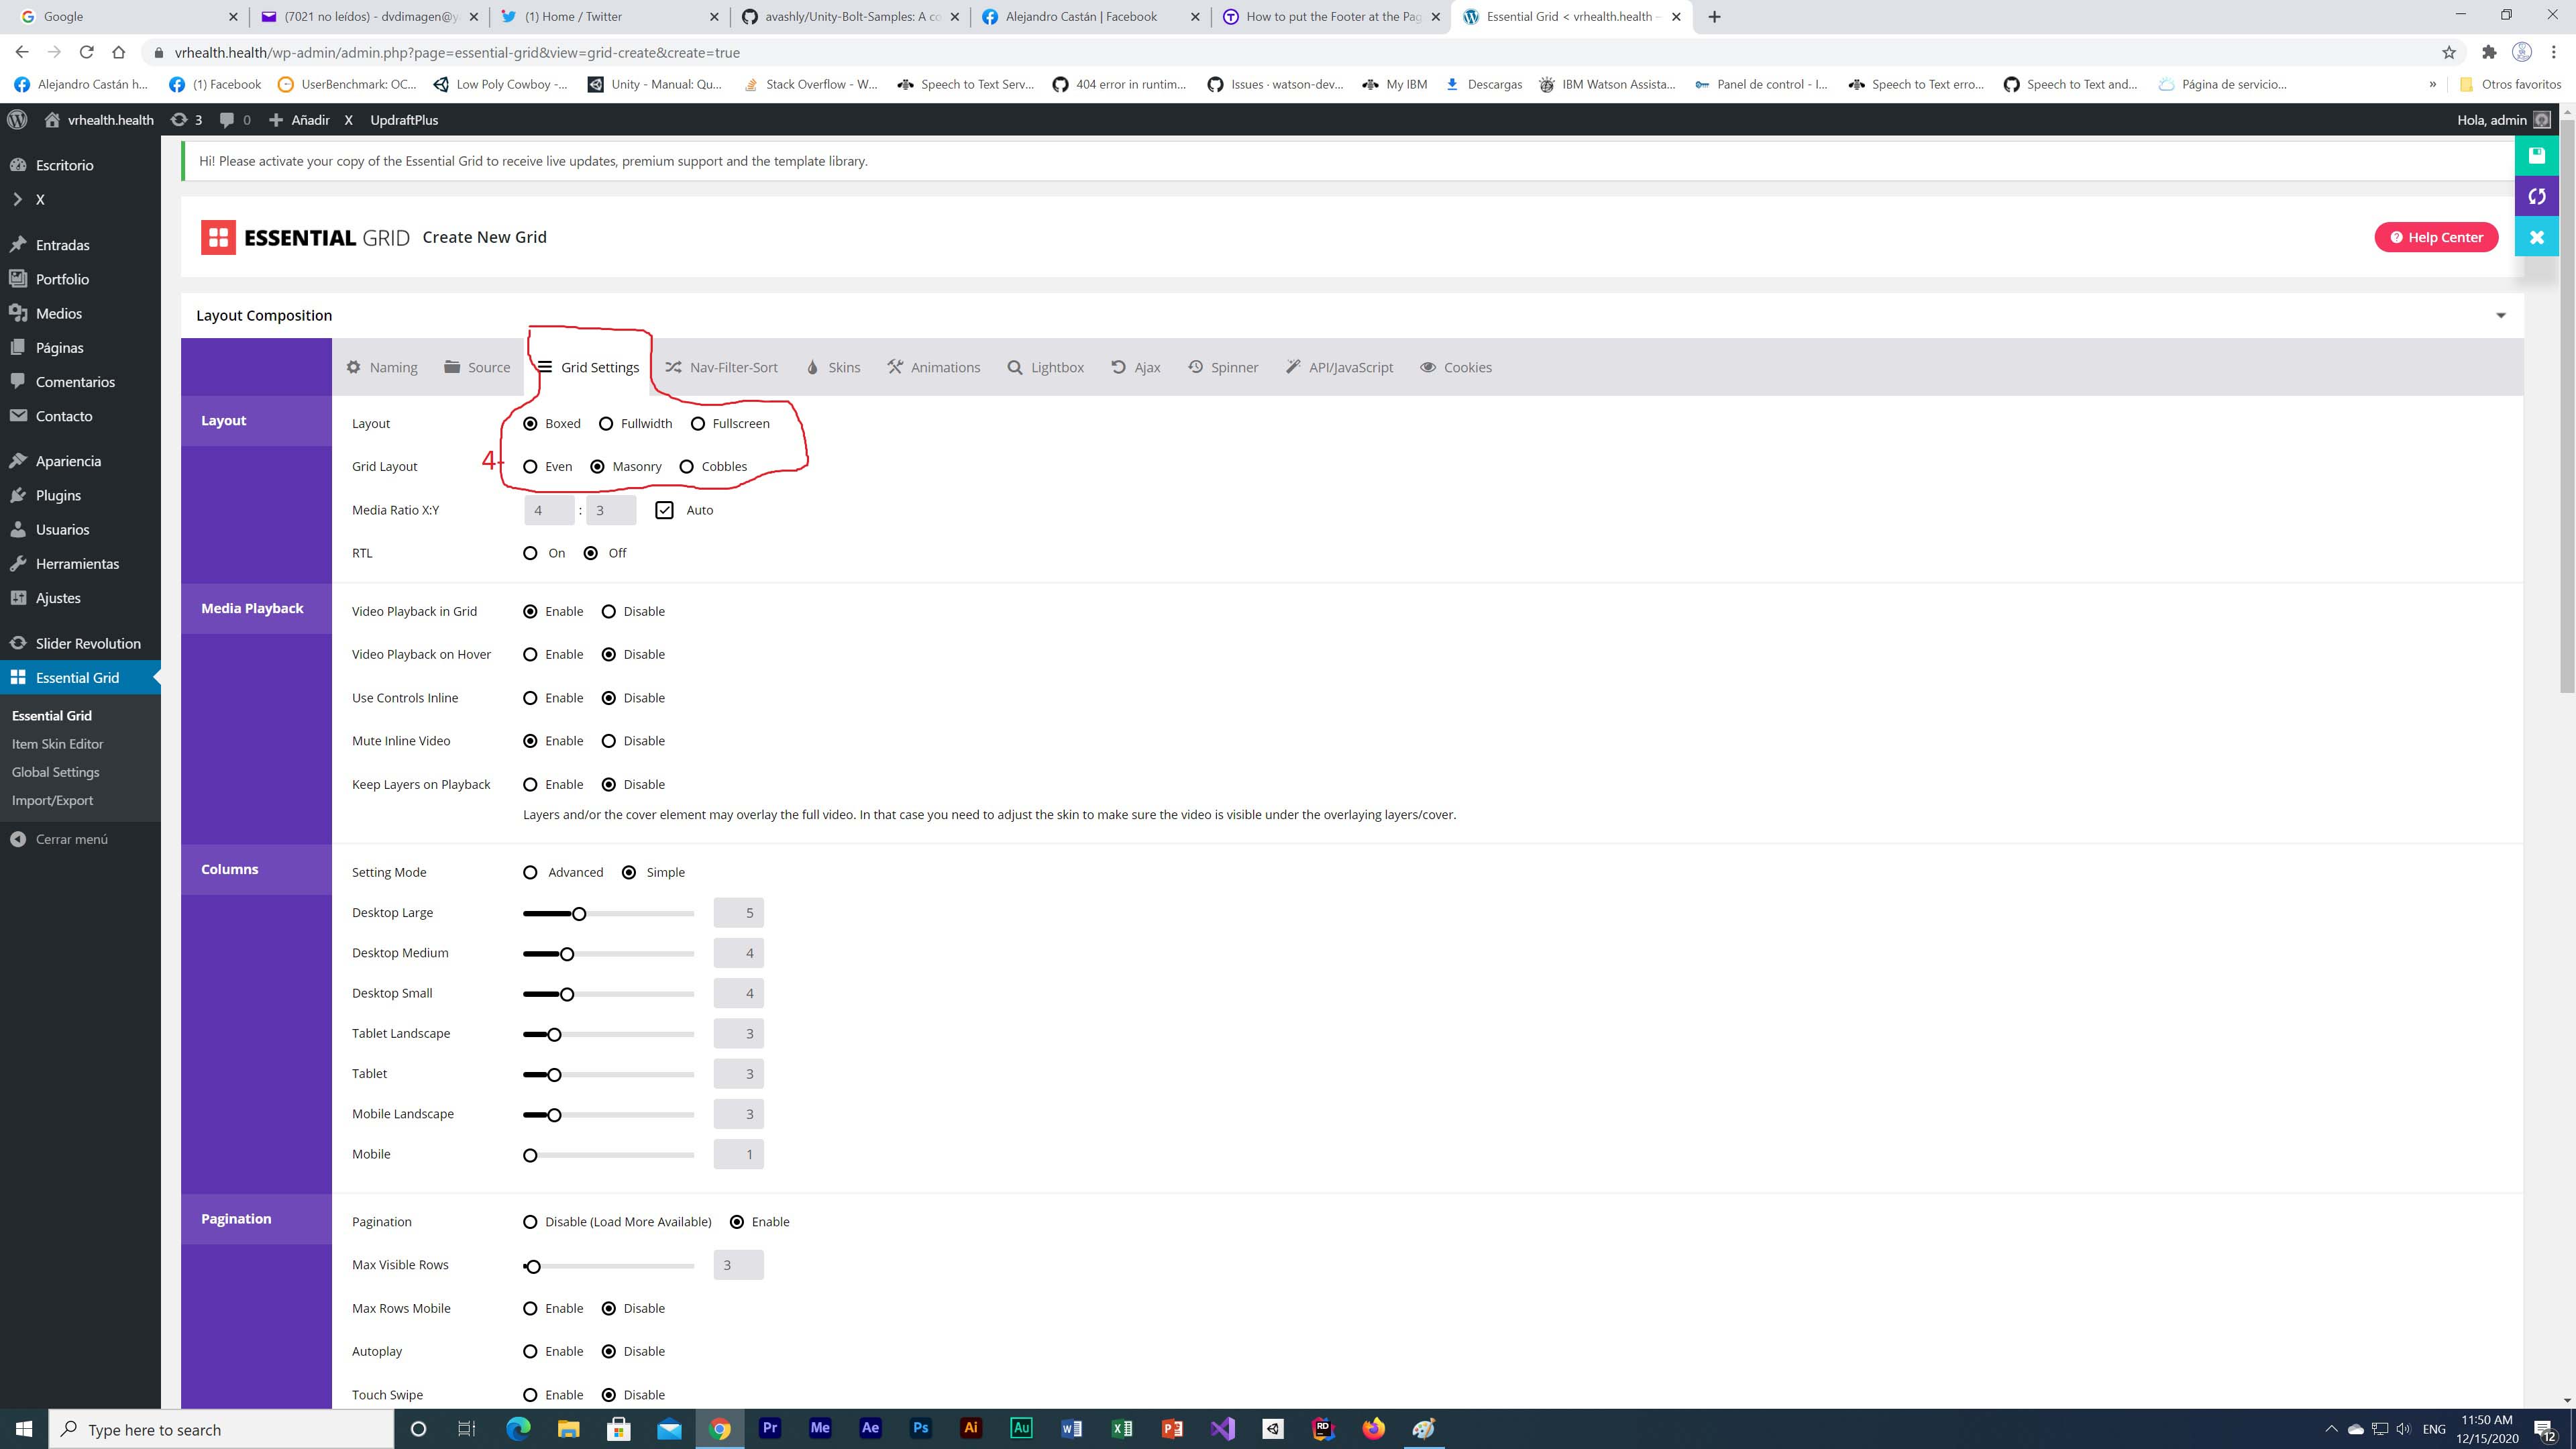Open the Help Center button
The width and height of the screenshot is (2576, 1449).
(2436, 237)
